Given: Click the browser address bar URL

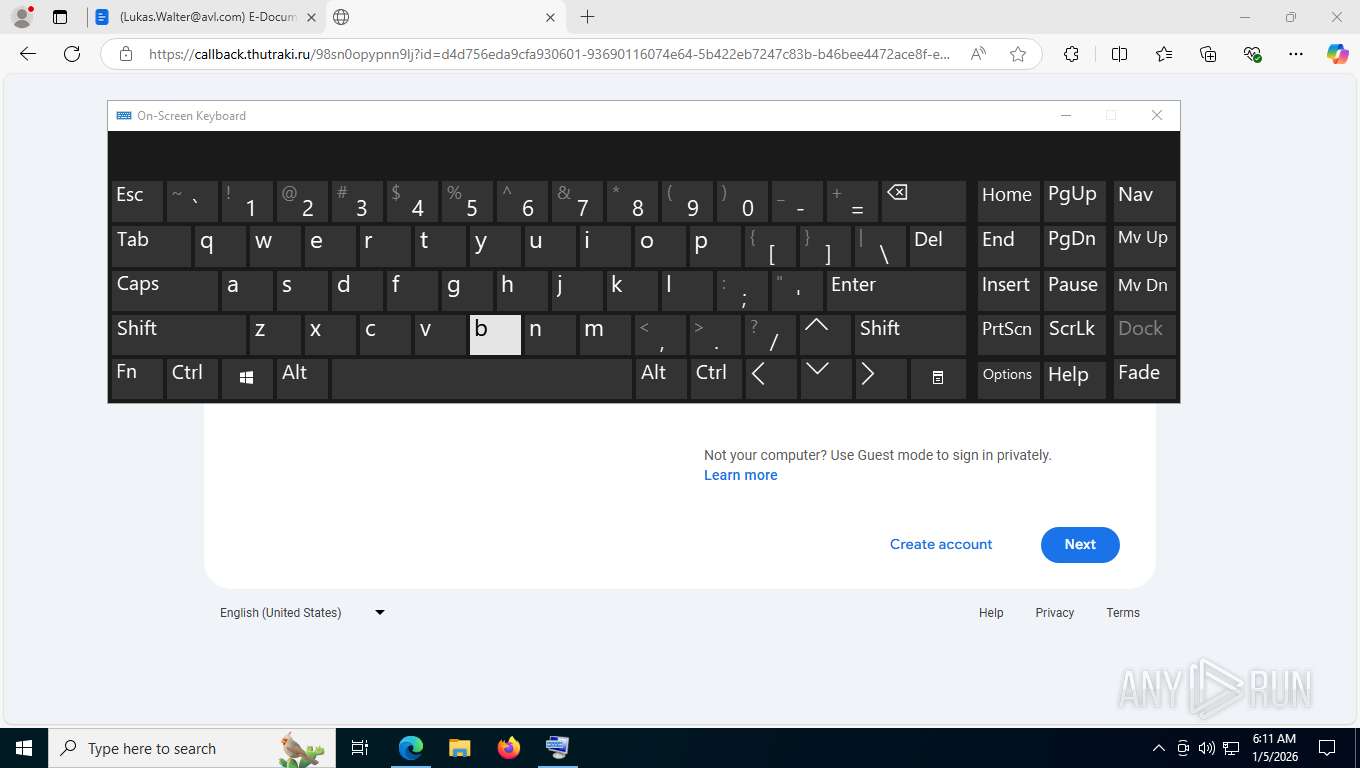Looking at the screenshot, I should point(549,54).
